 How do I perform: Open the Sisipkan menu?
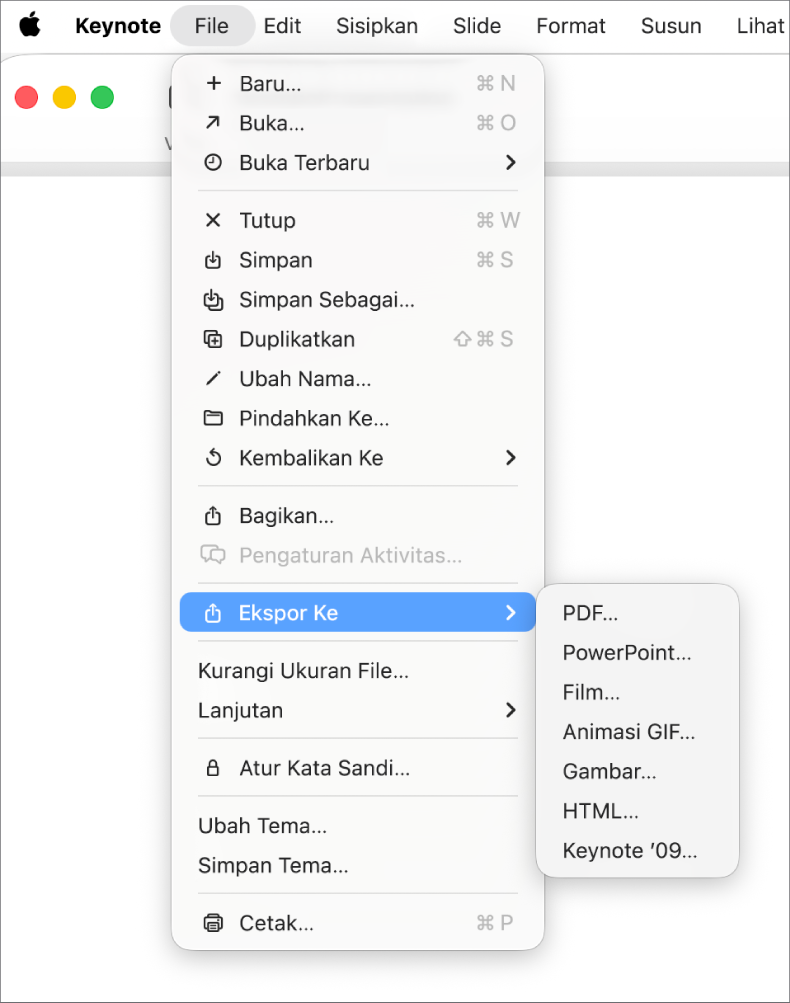[377, 26]
